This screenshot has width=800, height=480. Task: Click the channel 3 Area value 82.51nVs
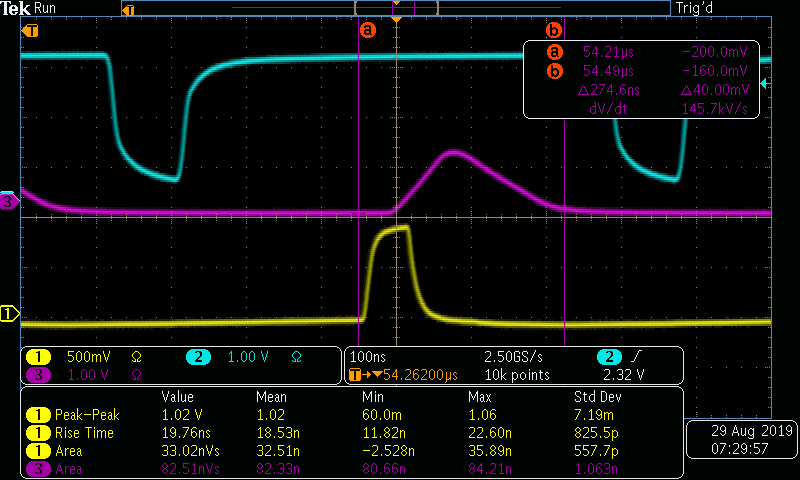click(x=190, y=469)
